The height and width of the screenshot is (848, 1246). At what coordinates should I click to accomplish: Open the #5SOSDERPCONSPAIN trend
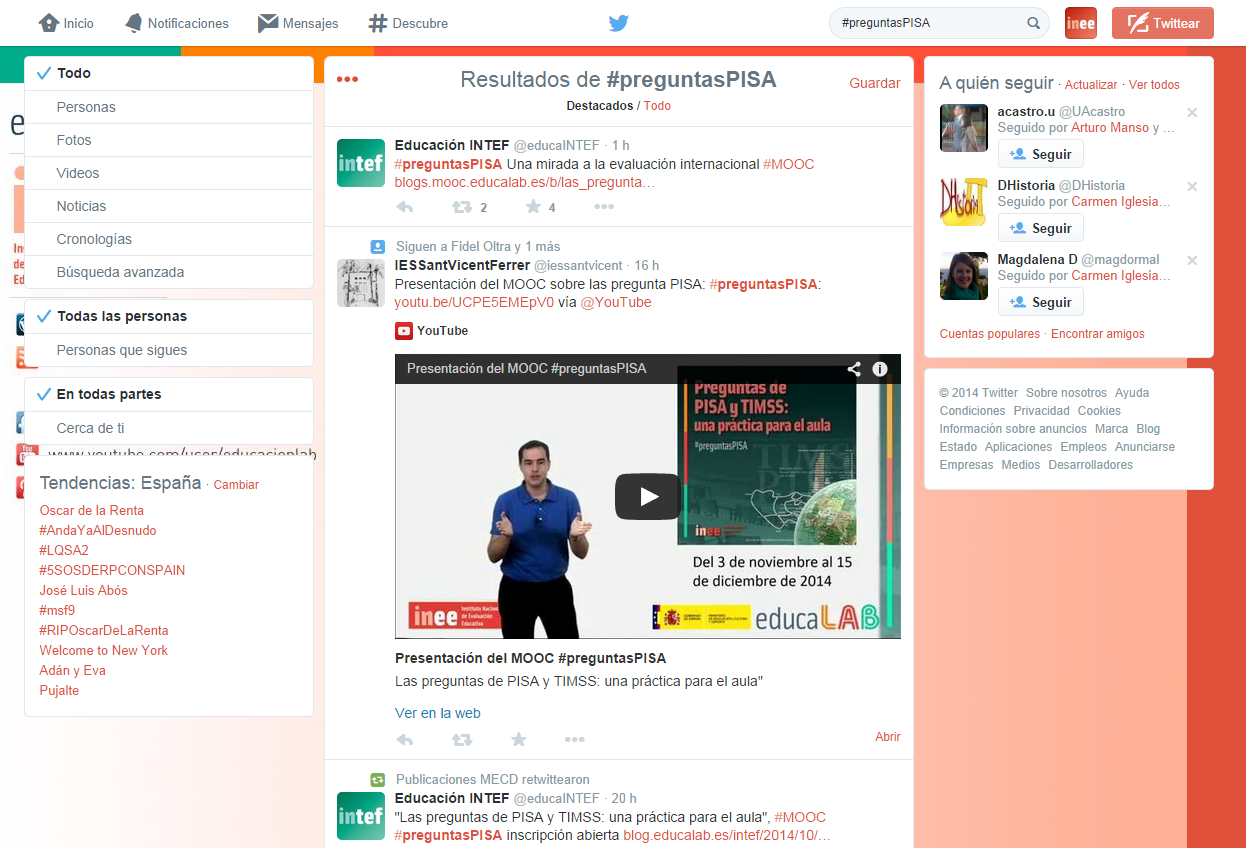[x=112, y=570]
